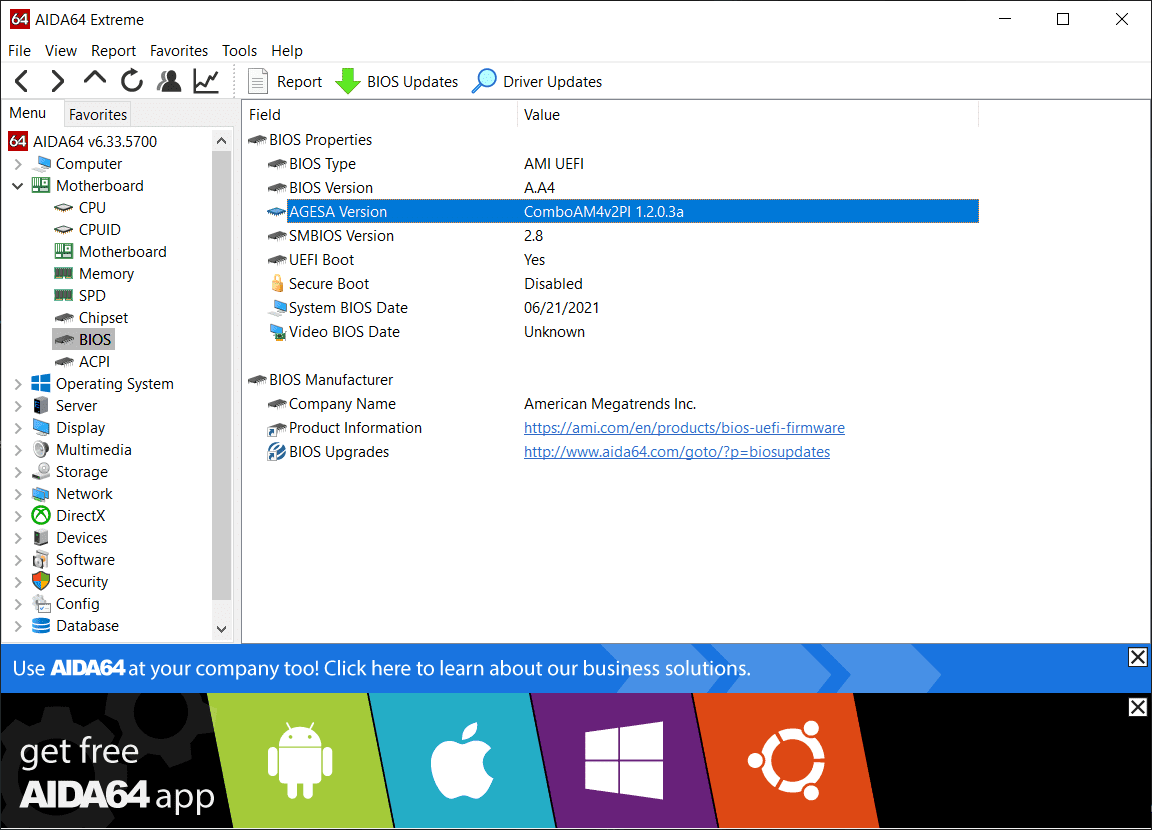Open the Tools menu
The width and height of the screenshot is (1152, 830).
tap(240, 51)
